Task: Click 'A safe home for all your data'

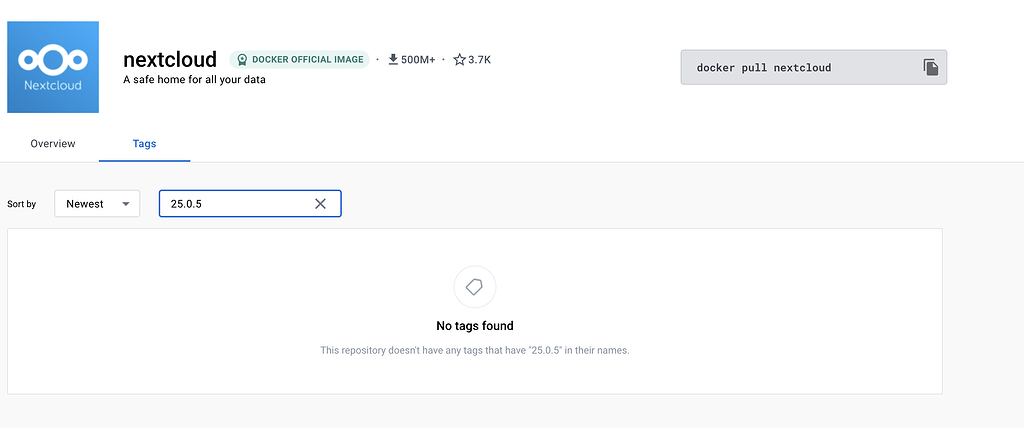Action: 194,80
